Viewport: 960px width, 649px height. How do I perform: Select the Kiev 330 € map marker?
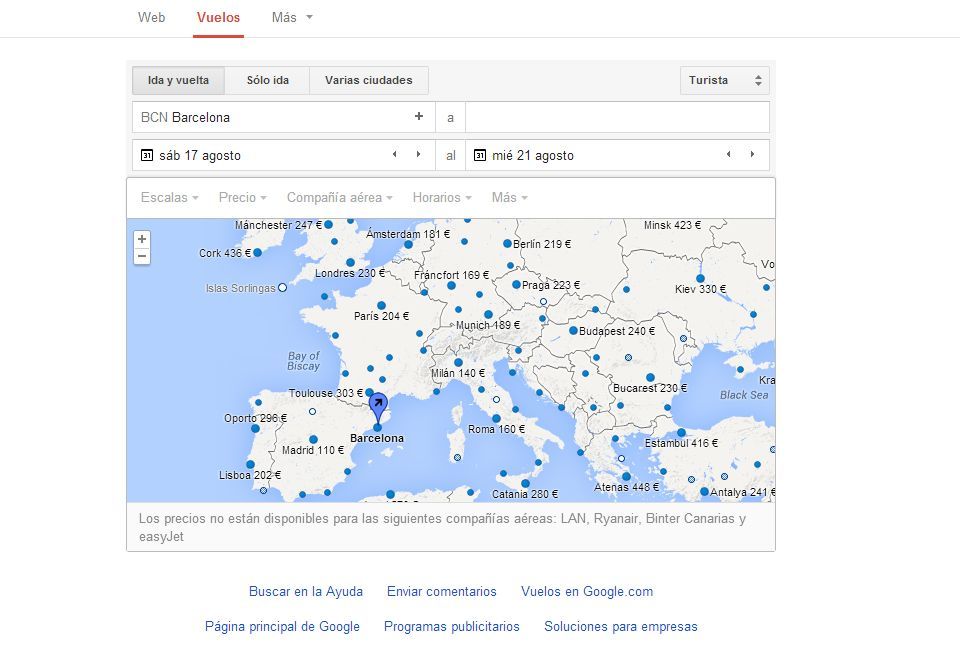pyautogui.click(x=700, y=279)
